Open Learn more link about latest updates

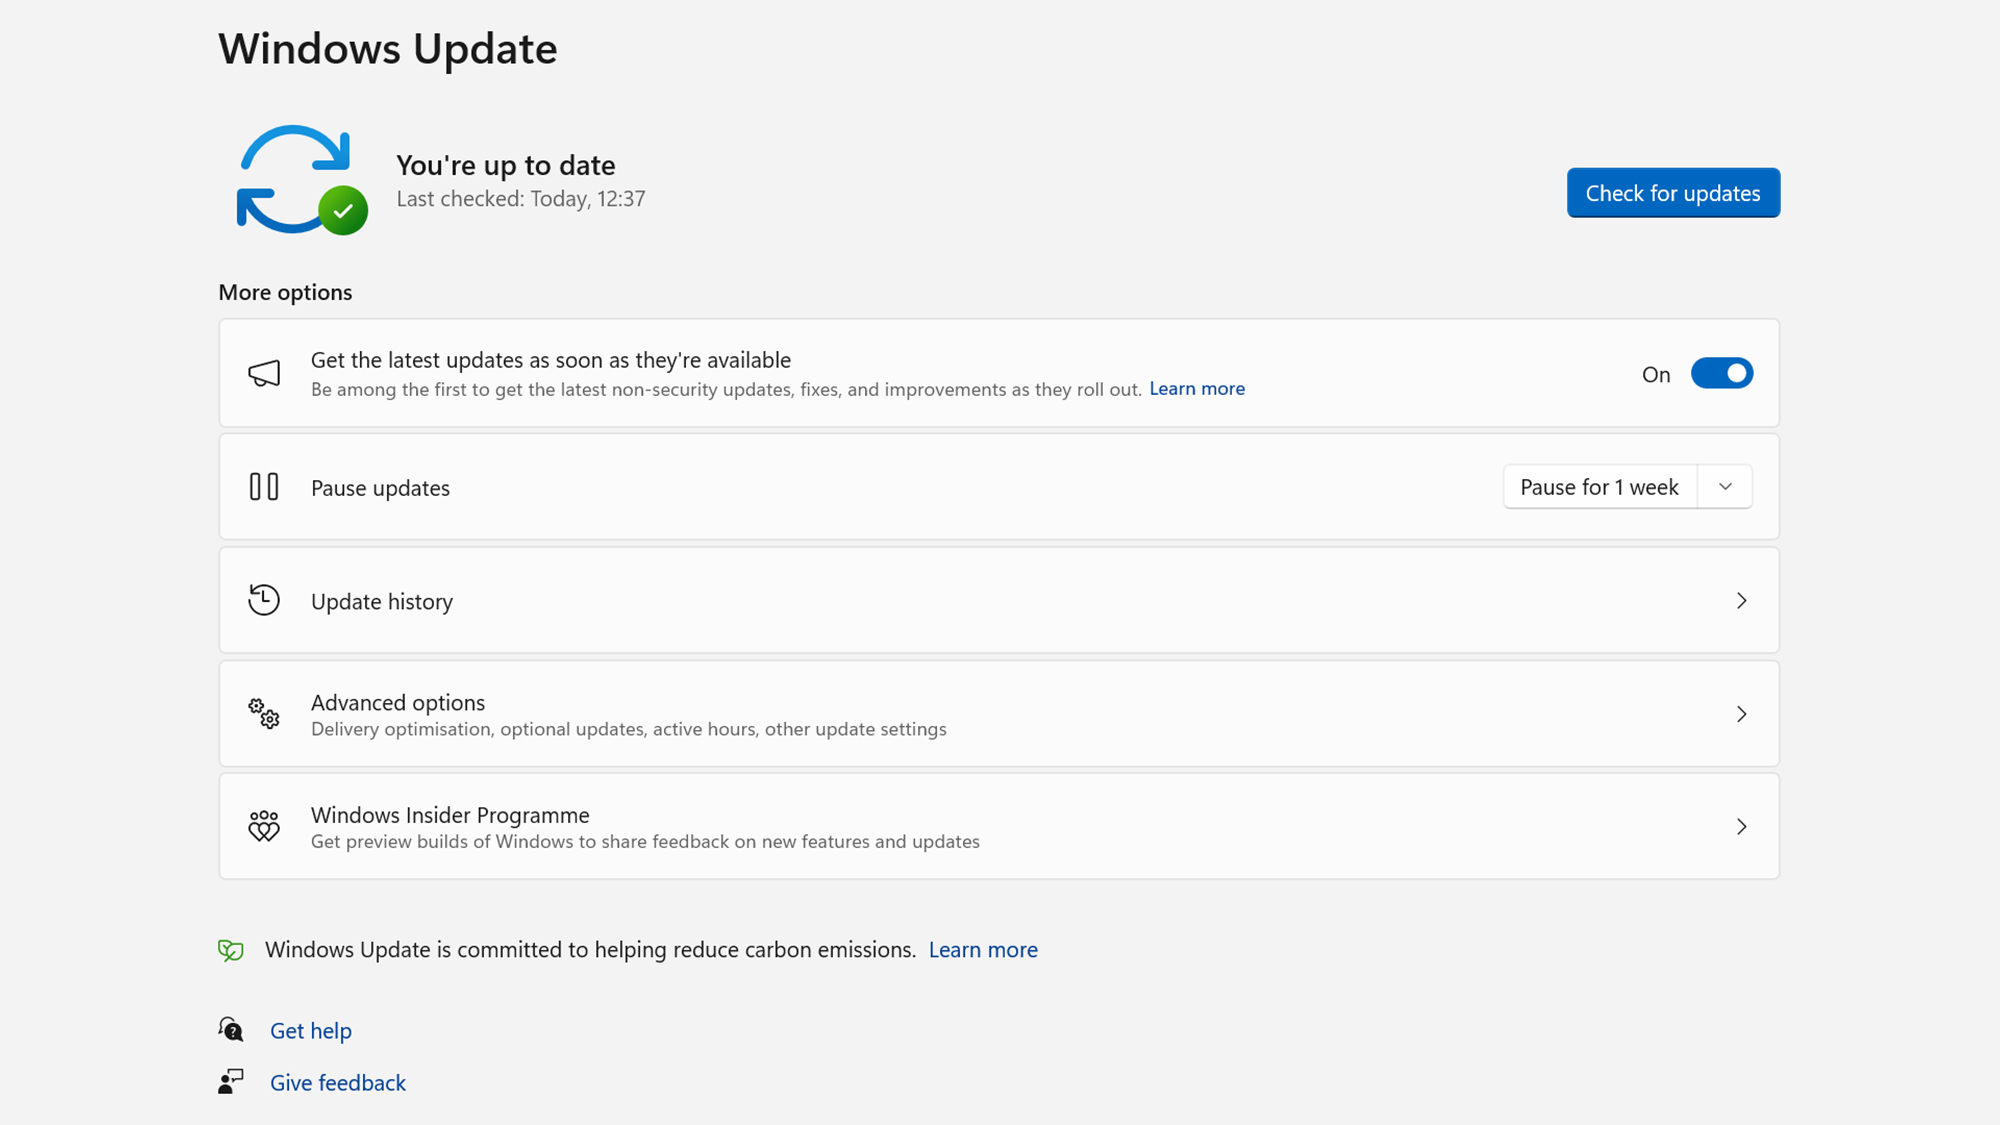[1196, 389]
